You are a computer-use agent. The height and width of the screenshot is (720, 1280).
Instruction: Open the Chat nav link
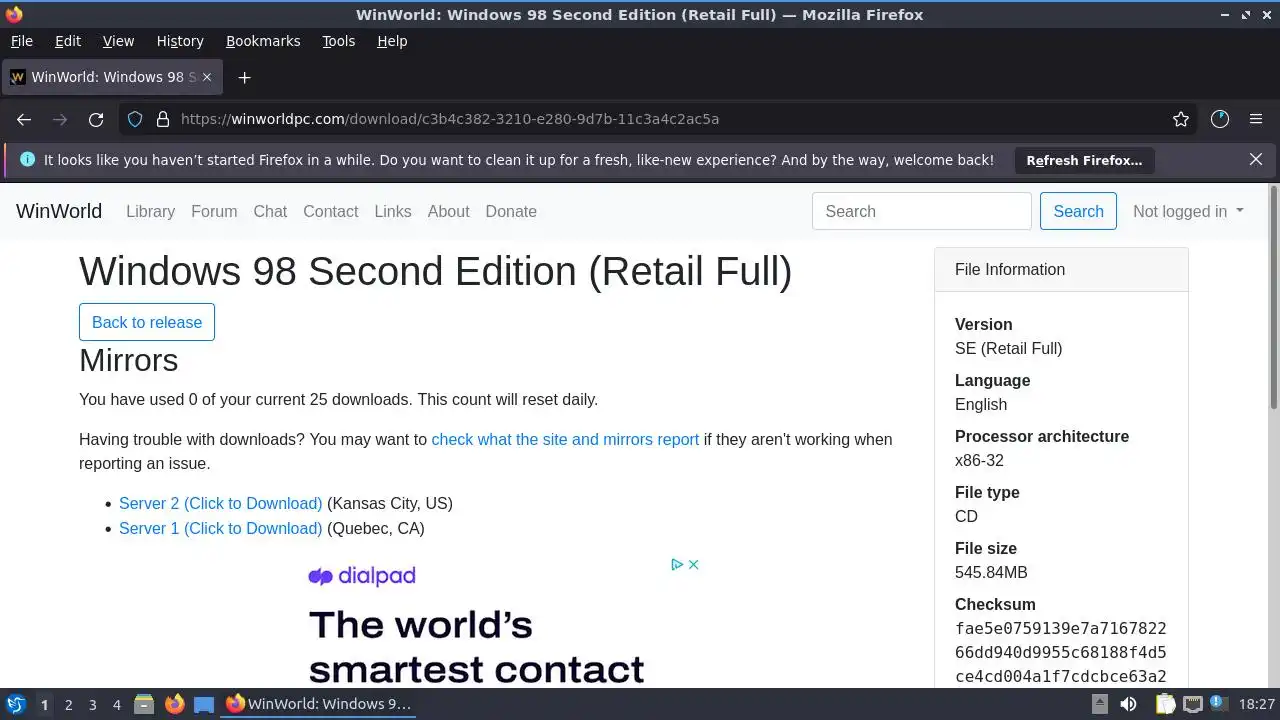(270, 211)
